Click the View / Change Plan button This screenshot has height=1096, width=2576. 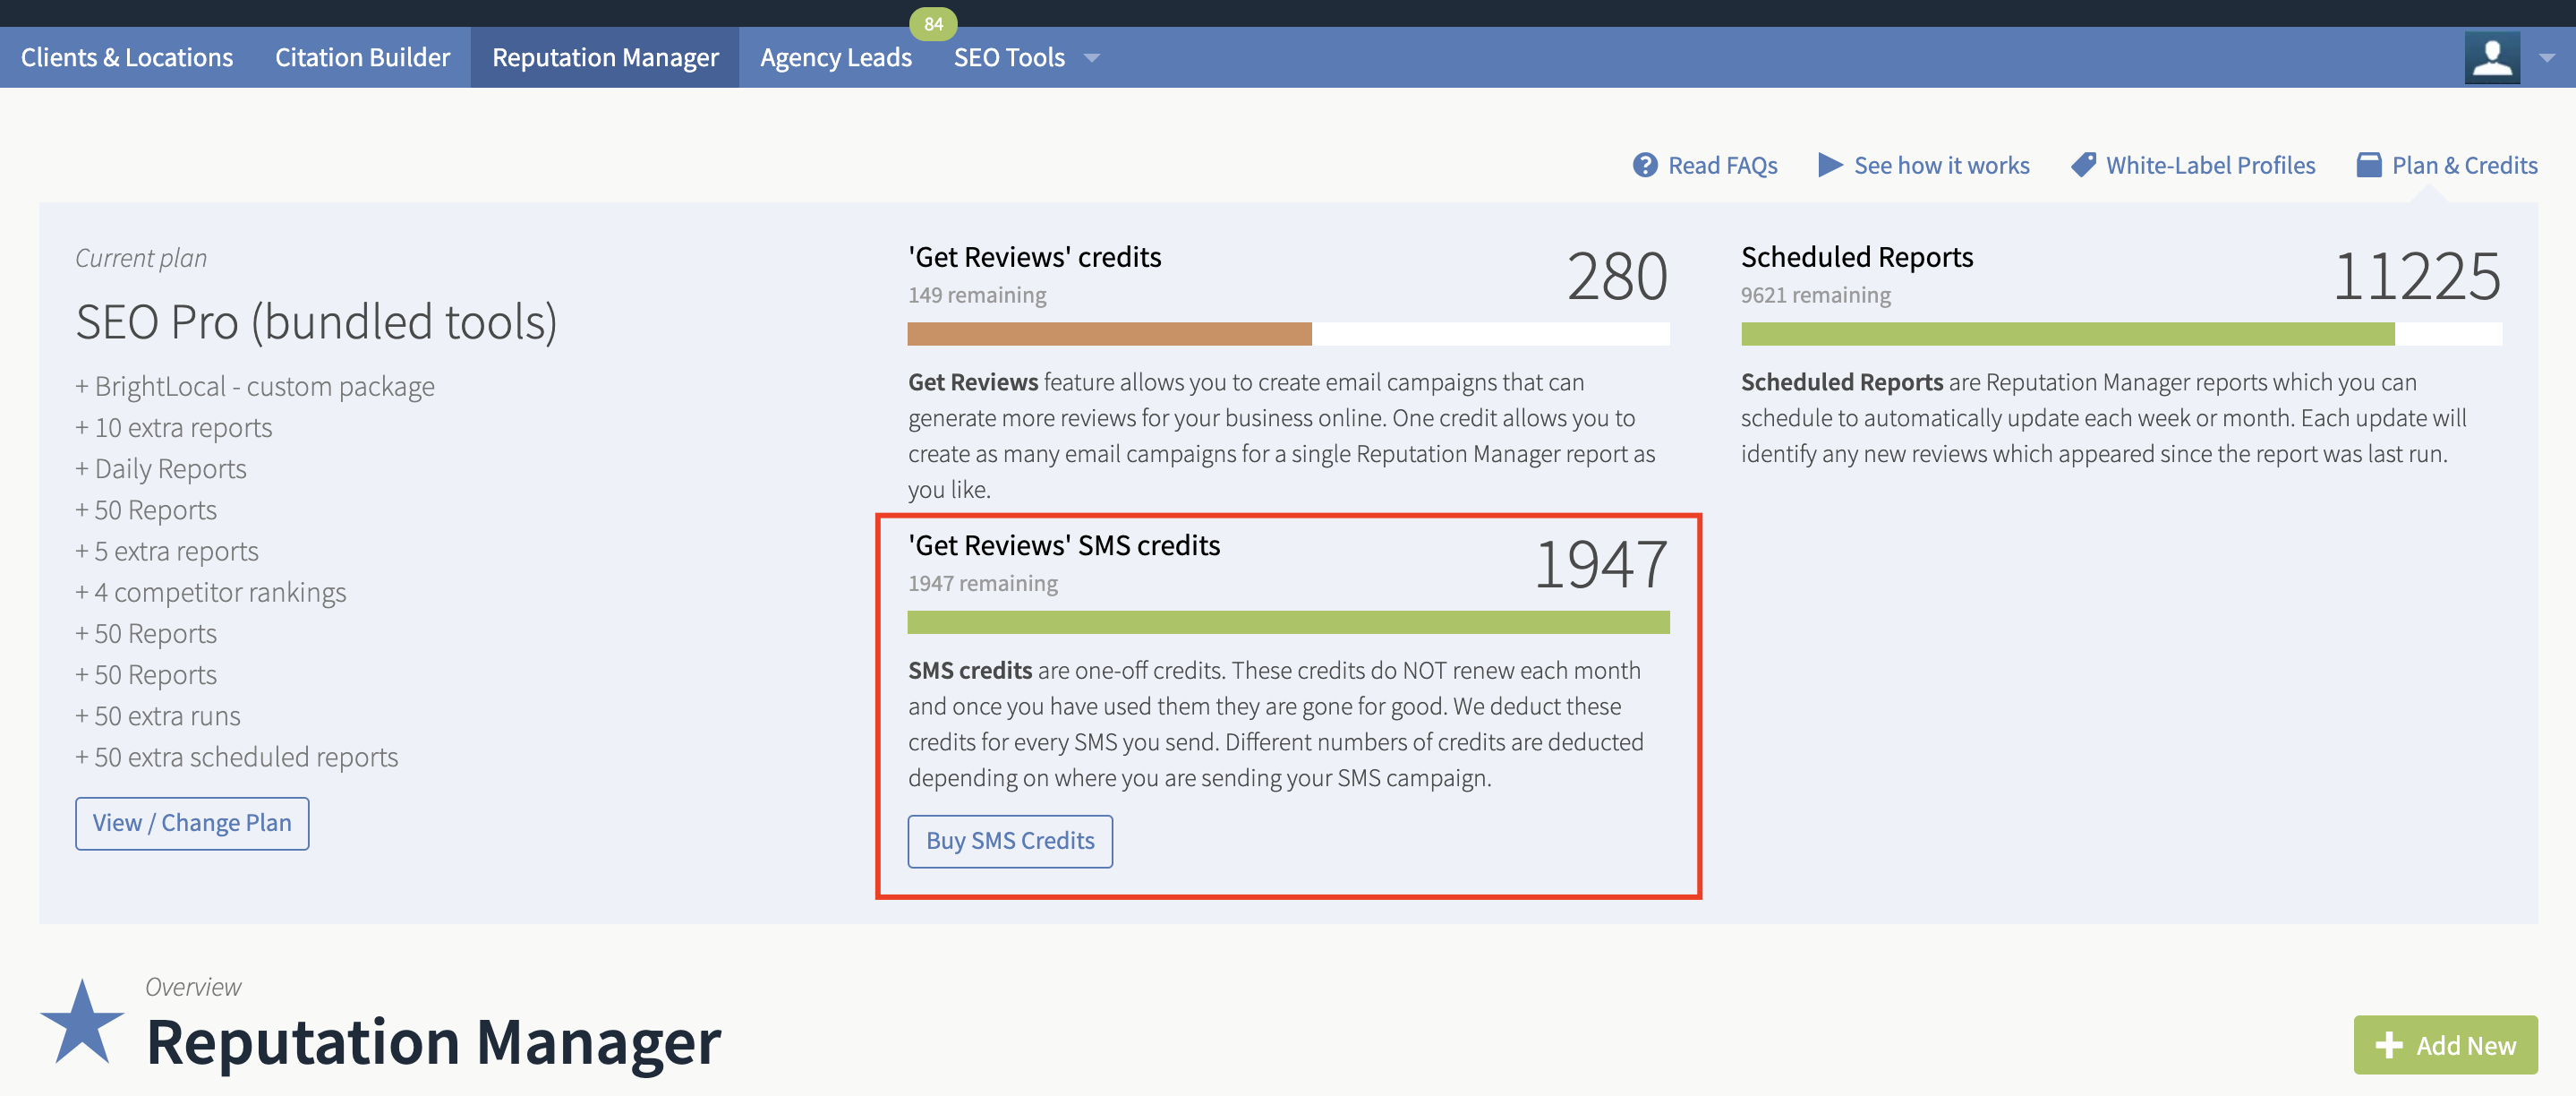click(x=192, y=823)
